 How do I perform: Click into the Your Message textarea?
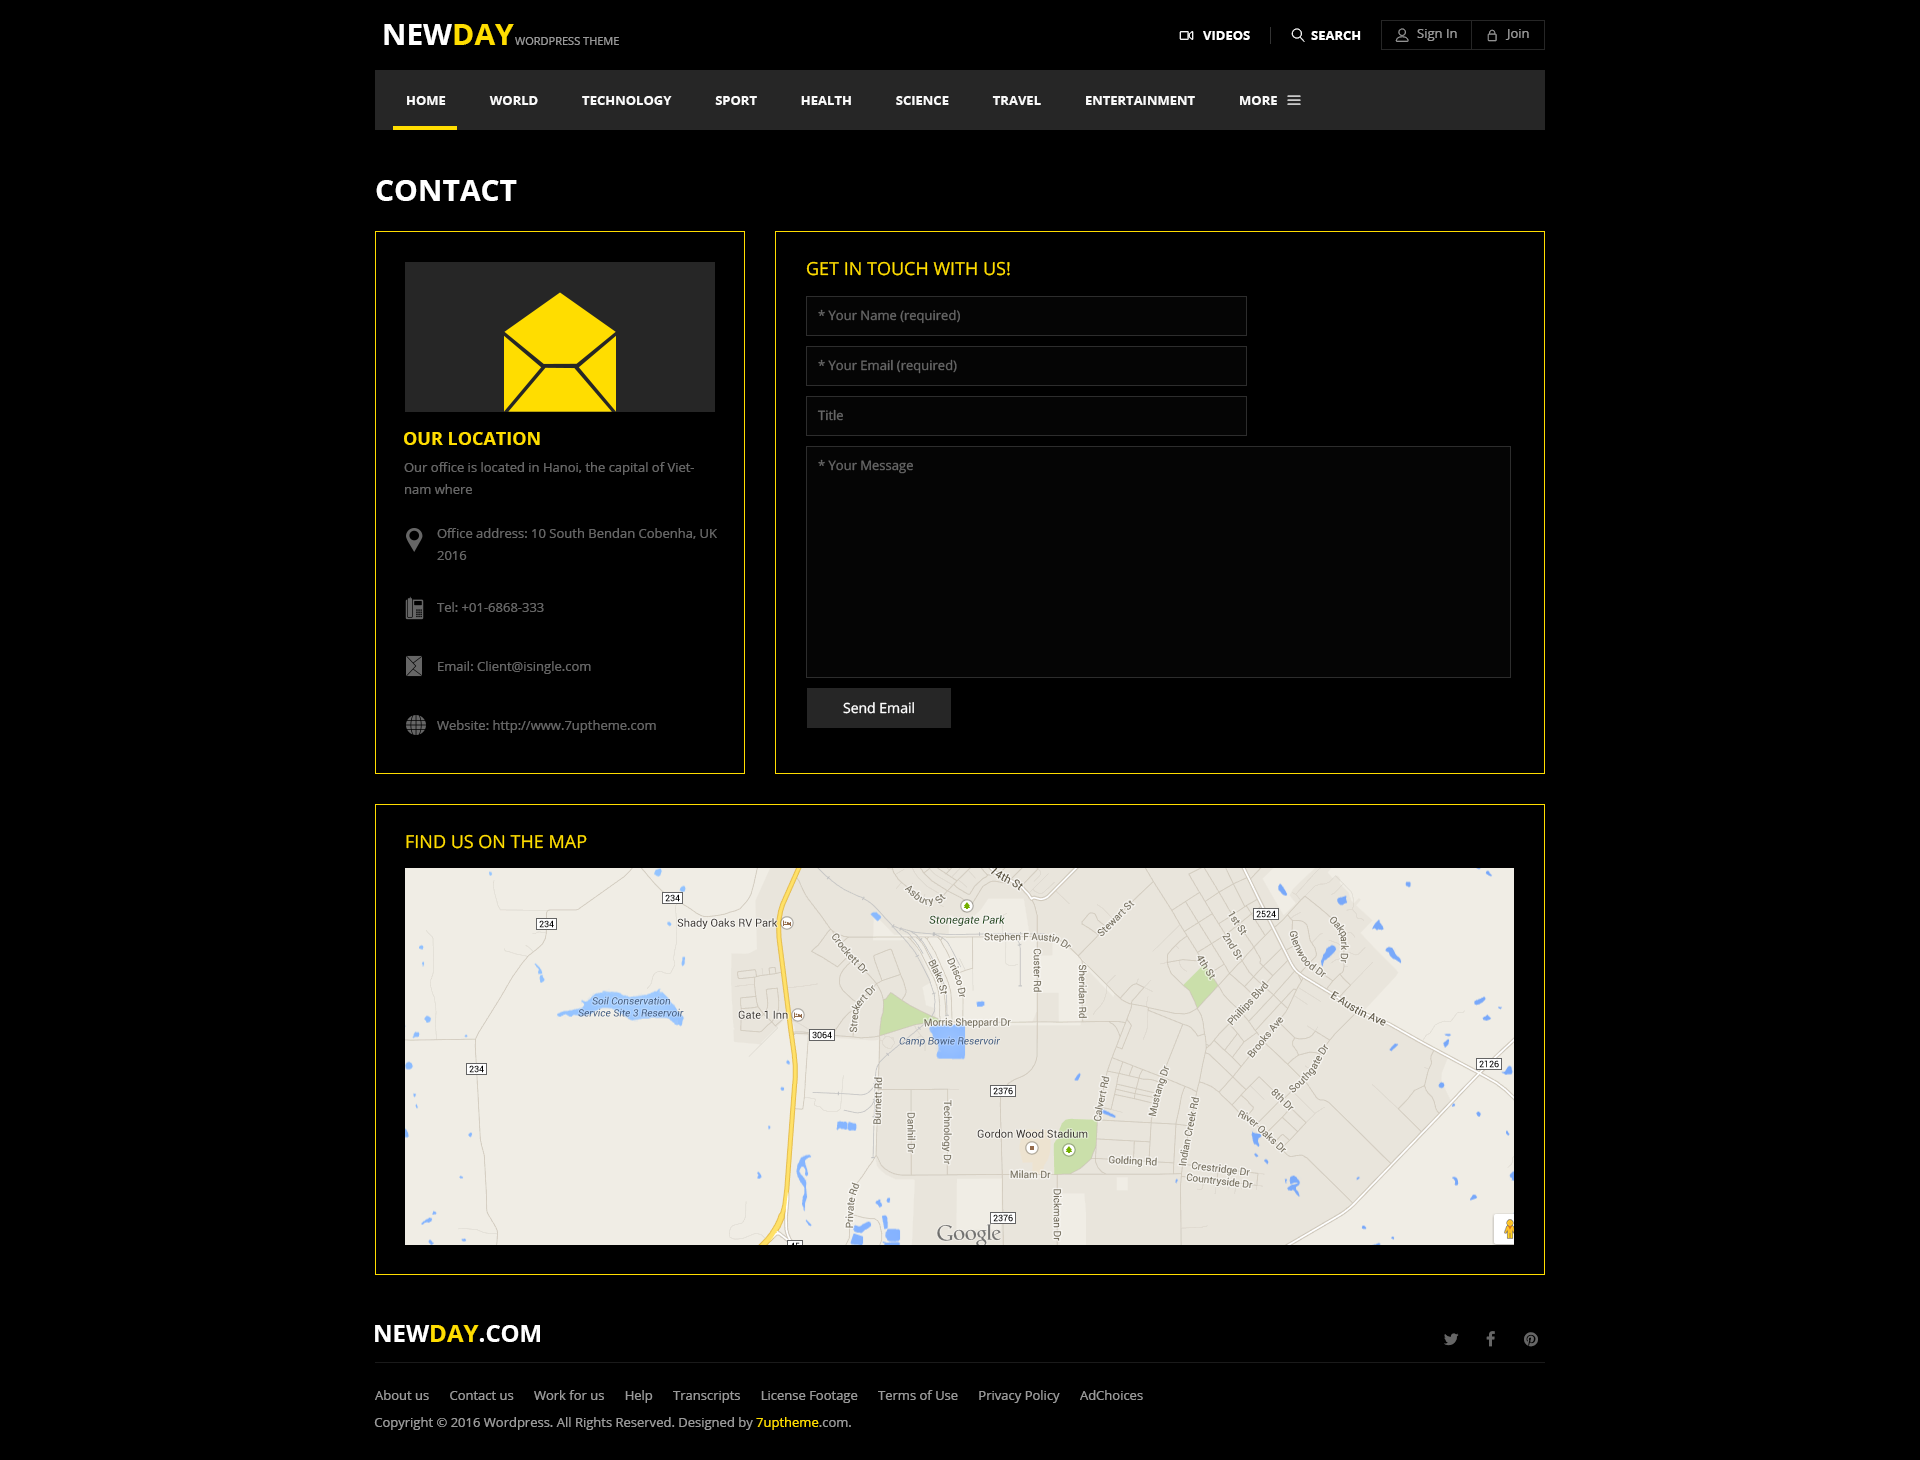[x=1157, y=561]
